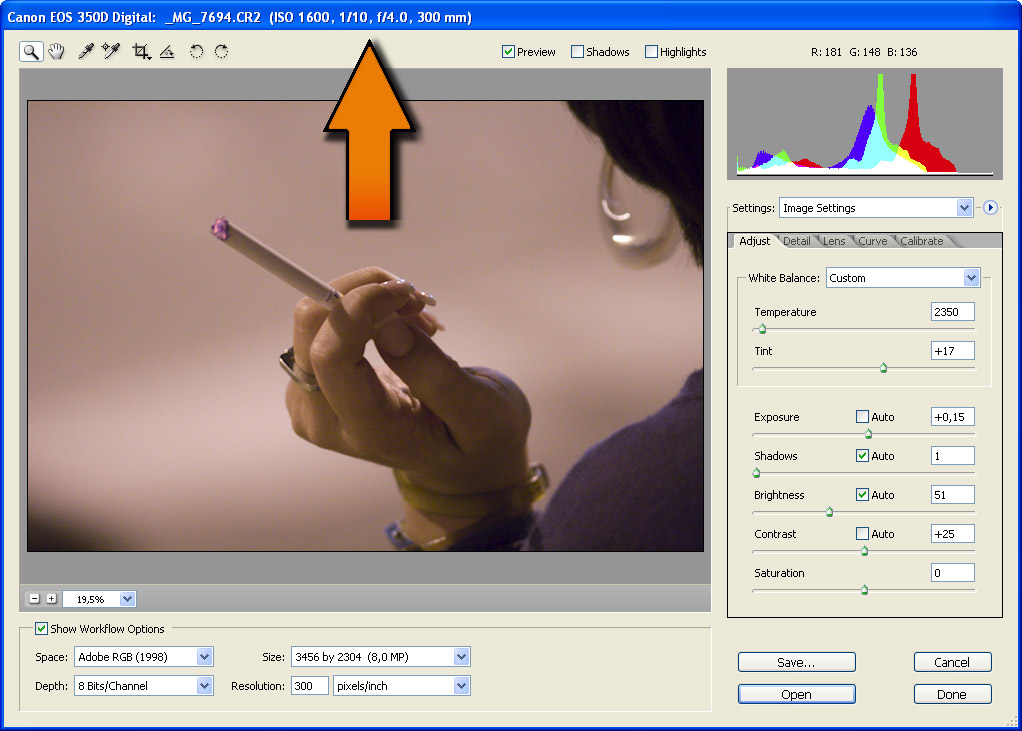Click the Temperature slider handle
The width and height of the screenshot is (1022, 731).
(x=763, y=329)
